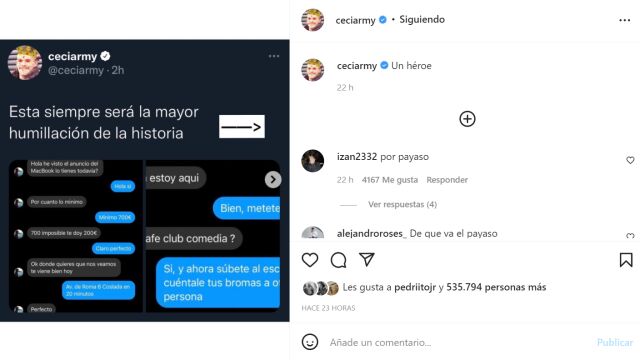Open the post options three-dot menu

pyautogui.click(x=624, y=20)
